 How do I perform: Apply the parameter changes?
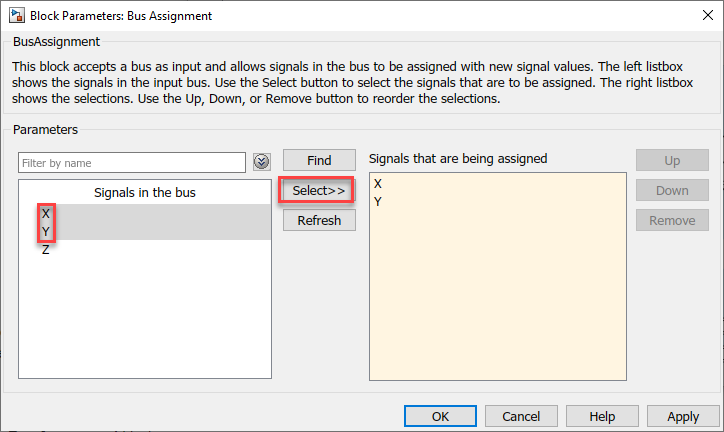(683, 416)
